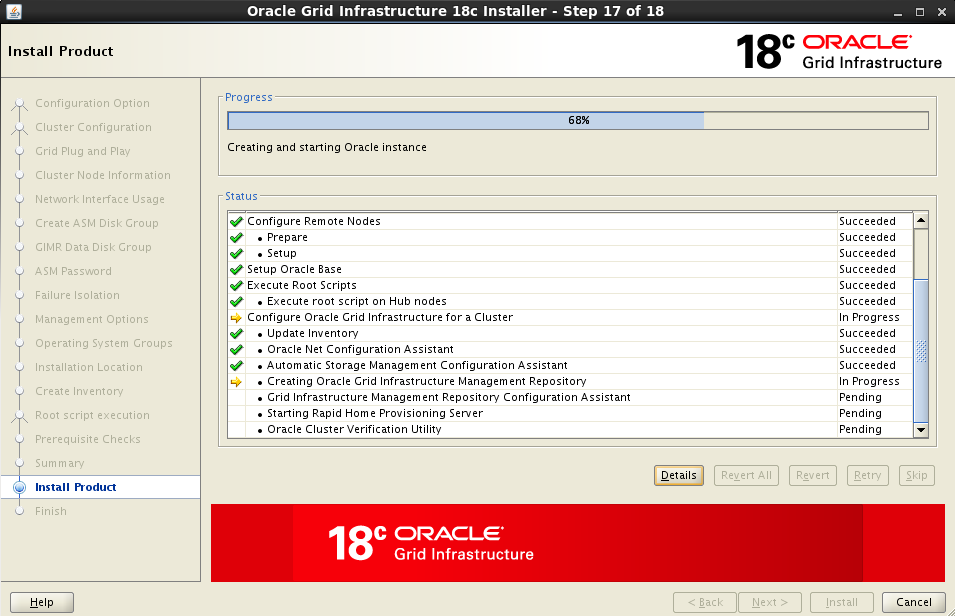This screenshot has height=616, width=955.
Task: Open the Details dialog
Action: click(x=678, y=475)
